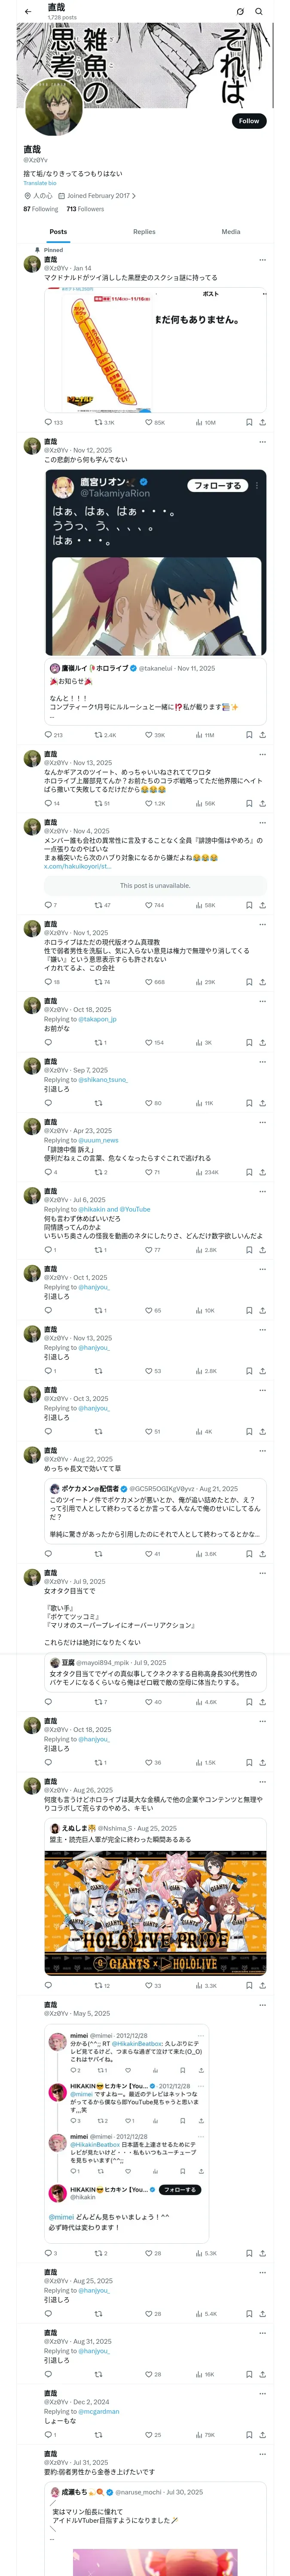This screenshot has width=290, height=2576.
Task: Go back using the top-left arrow
Action: pyautogui.click(x=28, y=12)
